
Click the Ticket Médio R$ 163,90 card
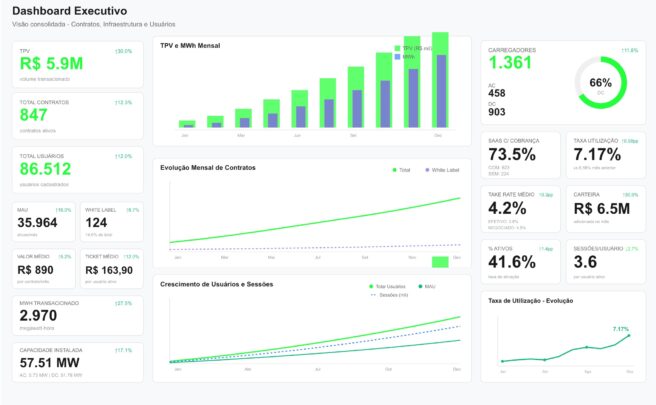pyautogui.click(x=112, y=269)
